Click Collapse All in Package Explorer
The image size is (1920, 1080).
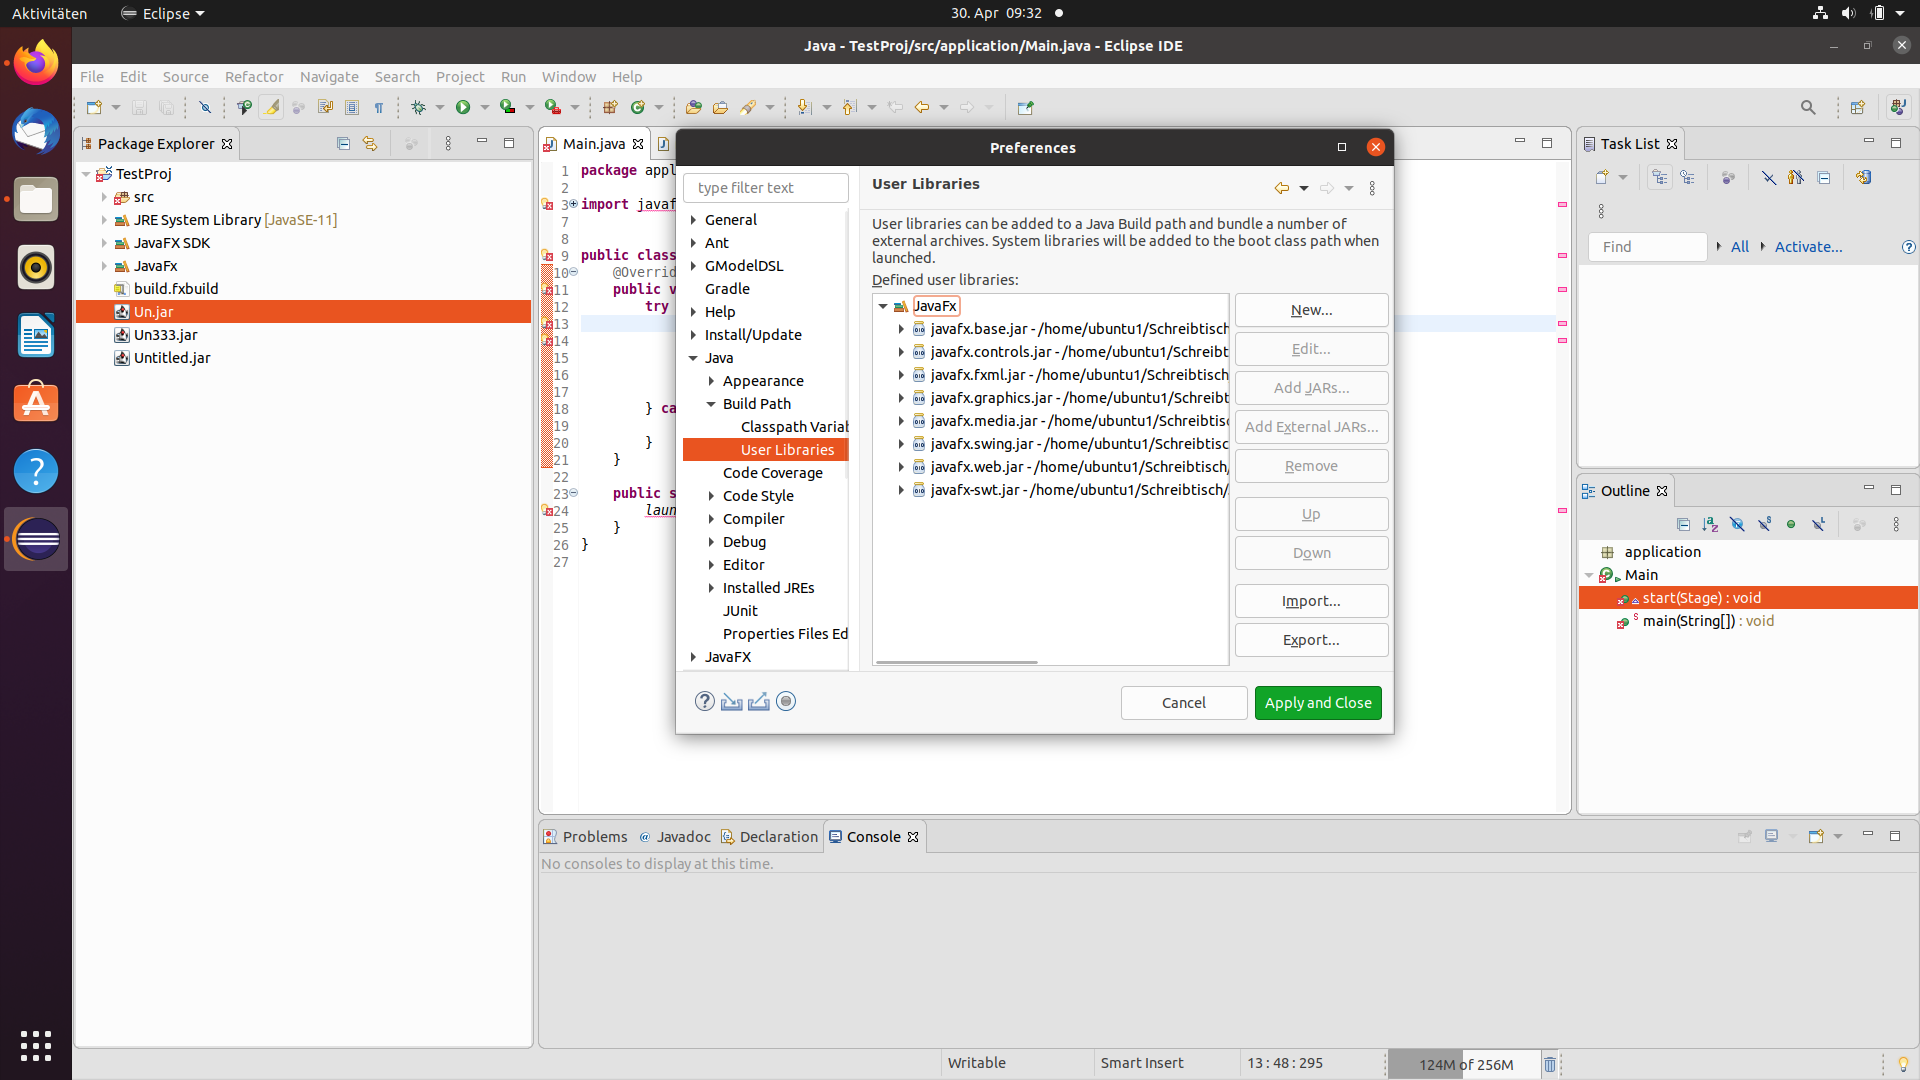click(343, 144)
